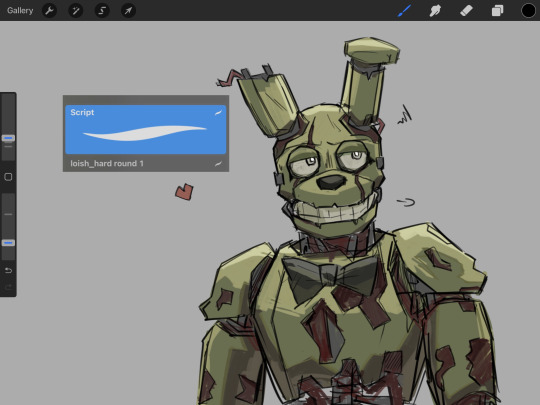540x405 pixels.
Task: Activate the Selection S tool
Action: pos(102,11)
